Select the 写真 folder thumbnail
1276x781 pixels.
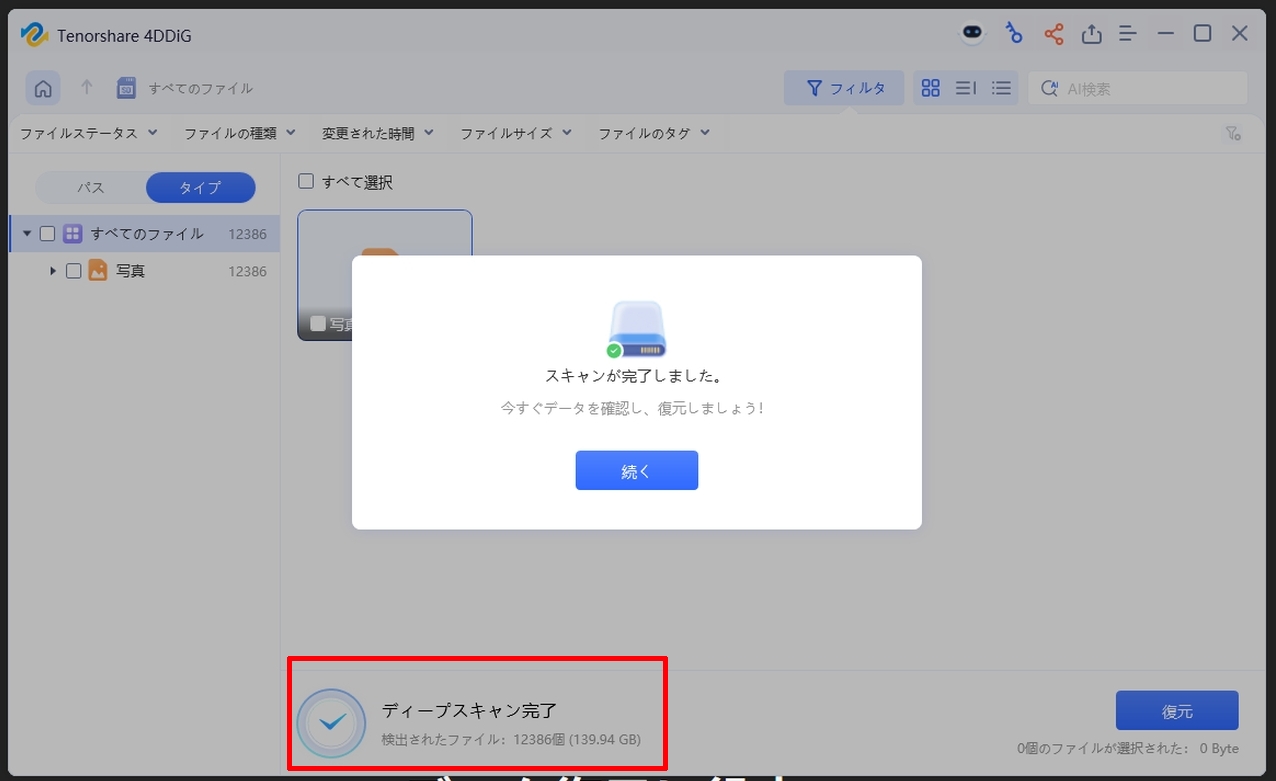click(385, 275)
